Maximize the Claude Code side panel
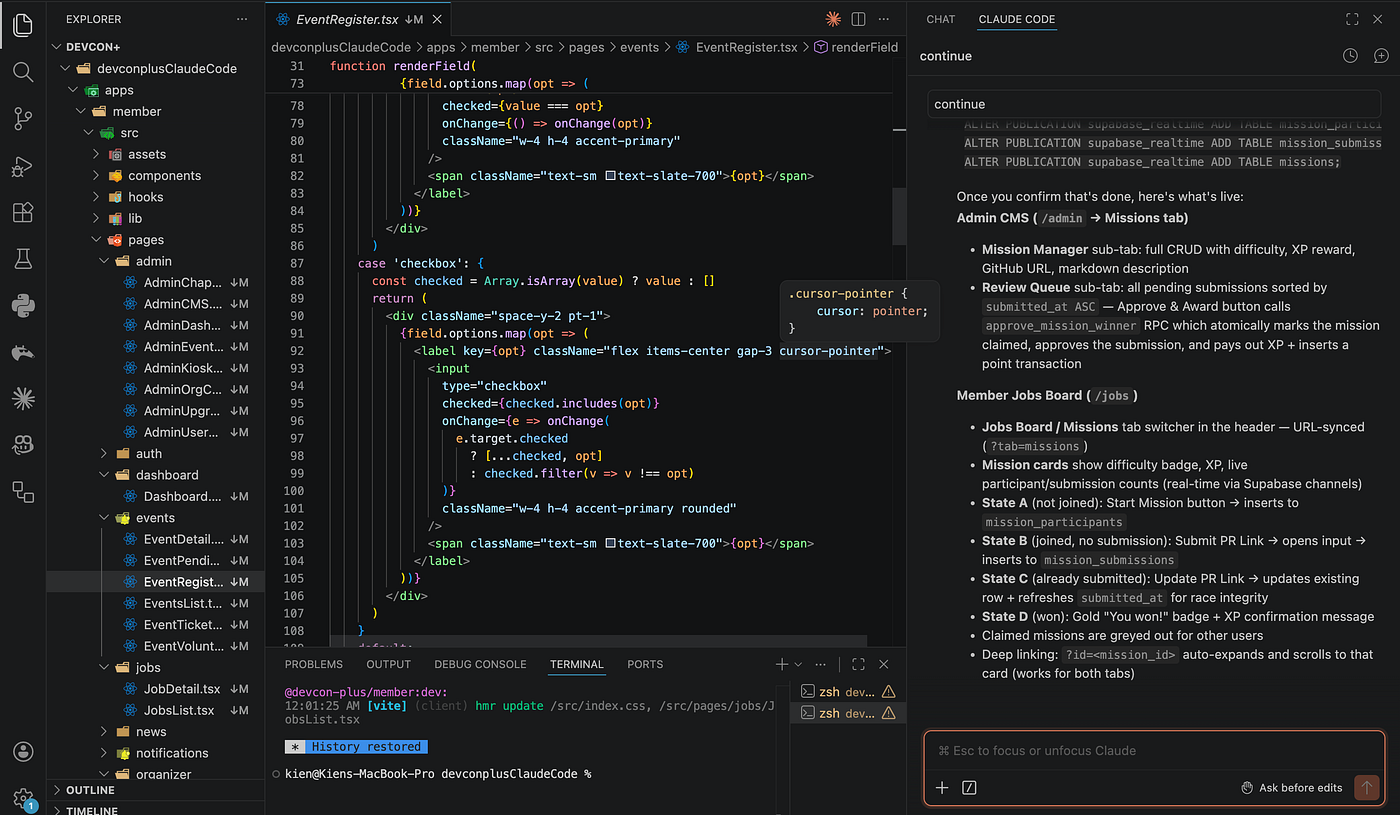This screenshot has width=1400, height=815. (1352, 19)
